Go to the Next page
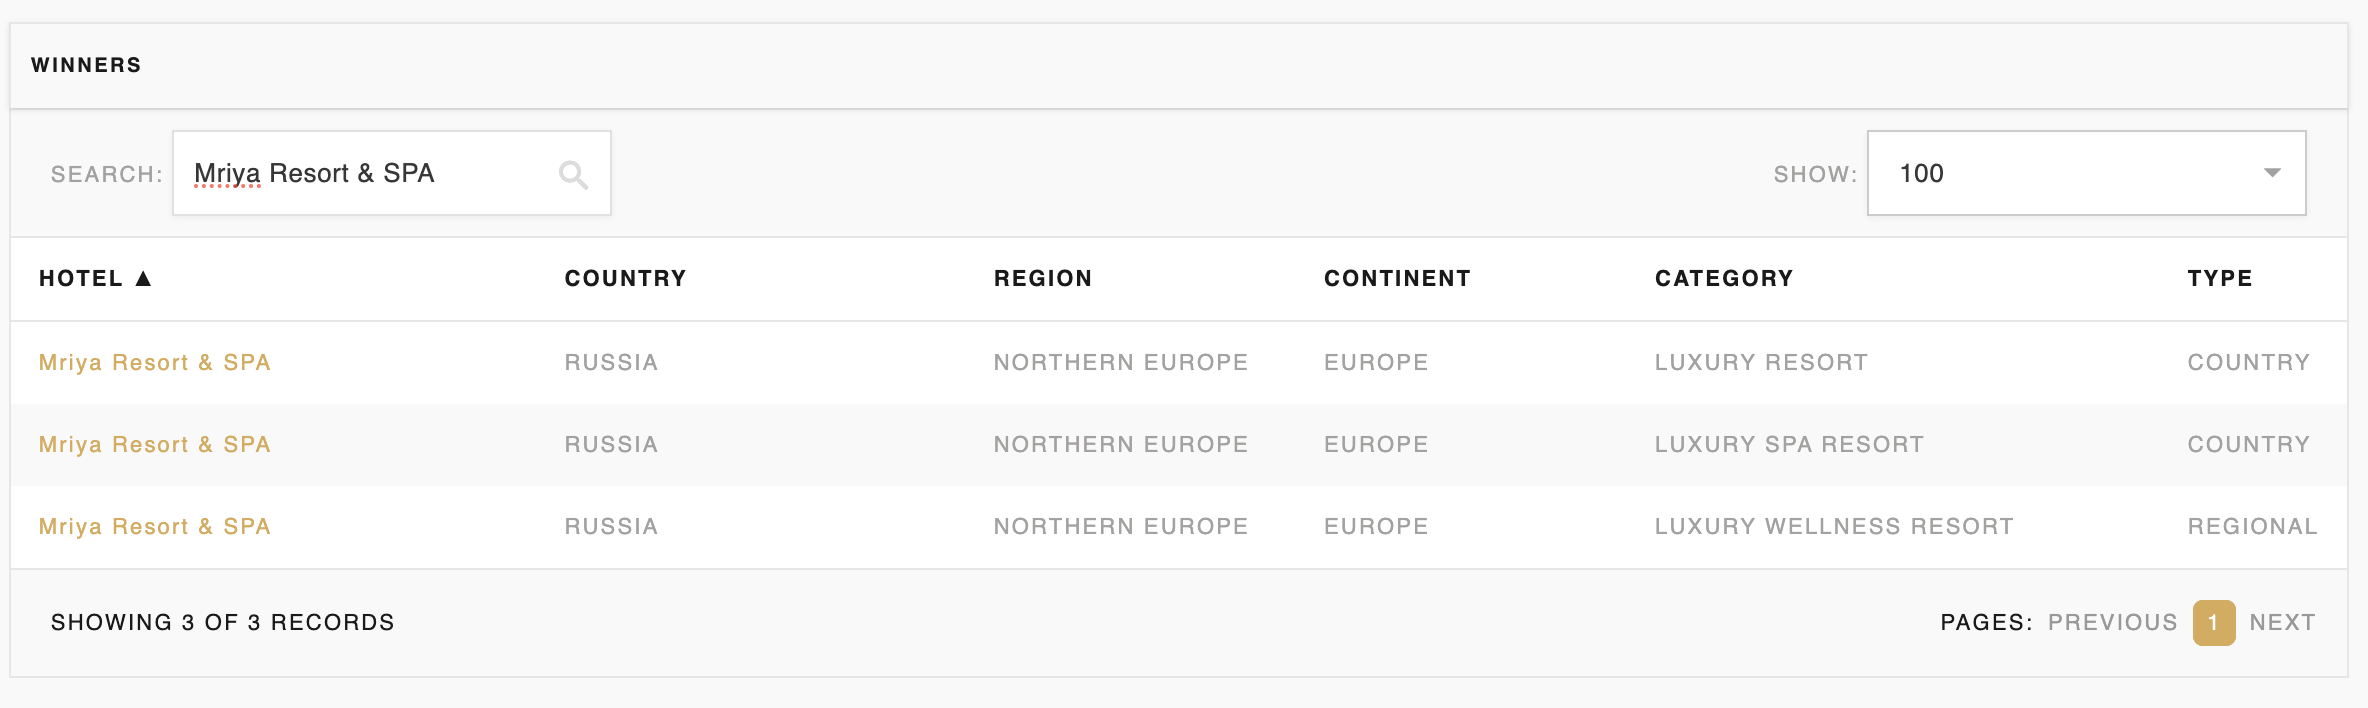 tap(2282, 622)
